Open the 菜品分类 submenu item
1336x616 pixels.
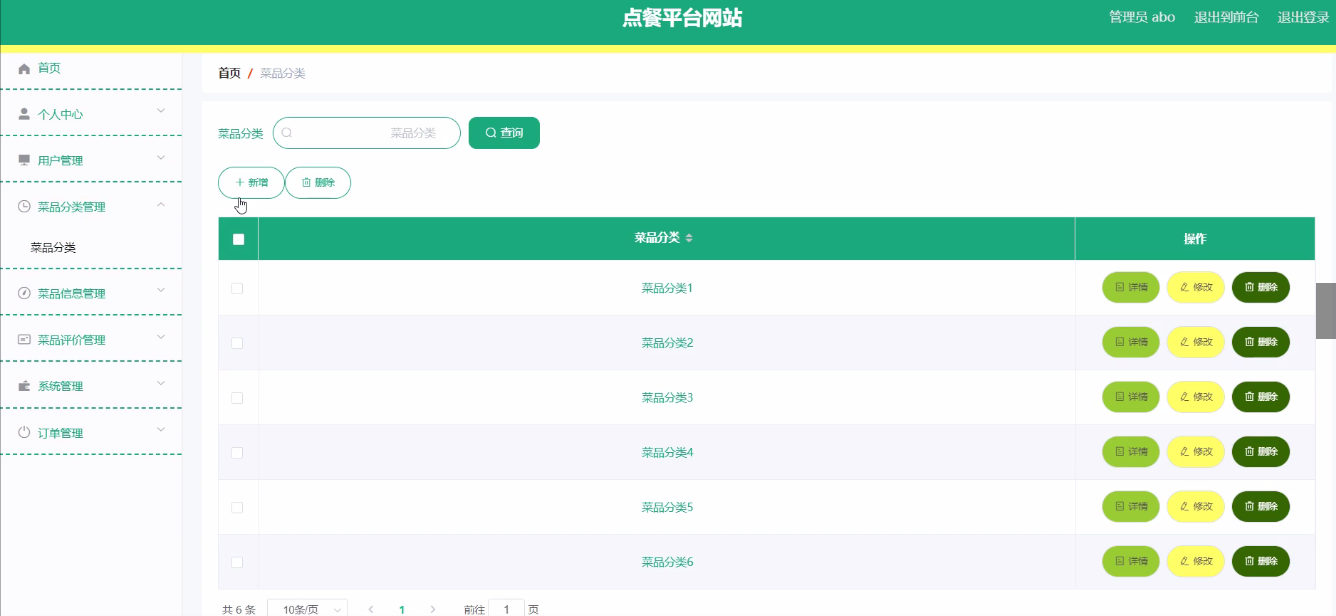54,248
